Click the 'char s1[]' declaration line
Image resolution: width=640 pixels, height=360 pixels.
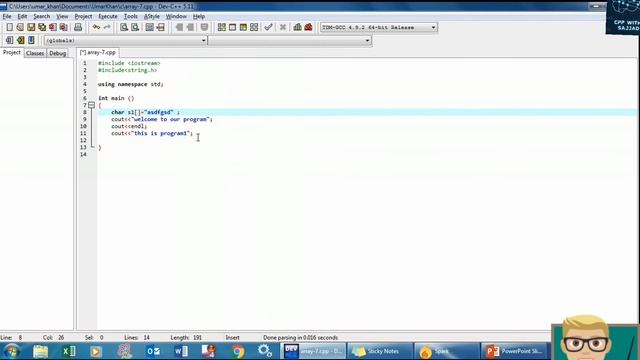[x=145, y=112]
